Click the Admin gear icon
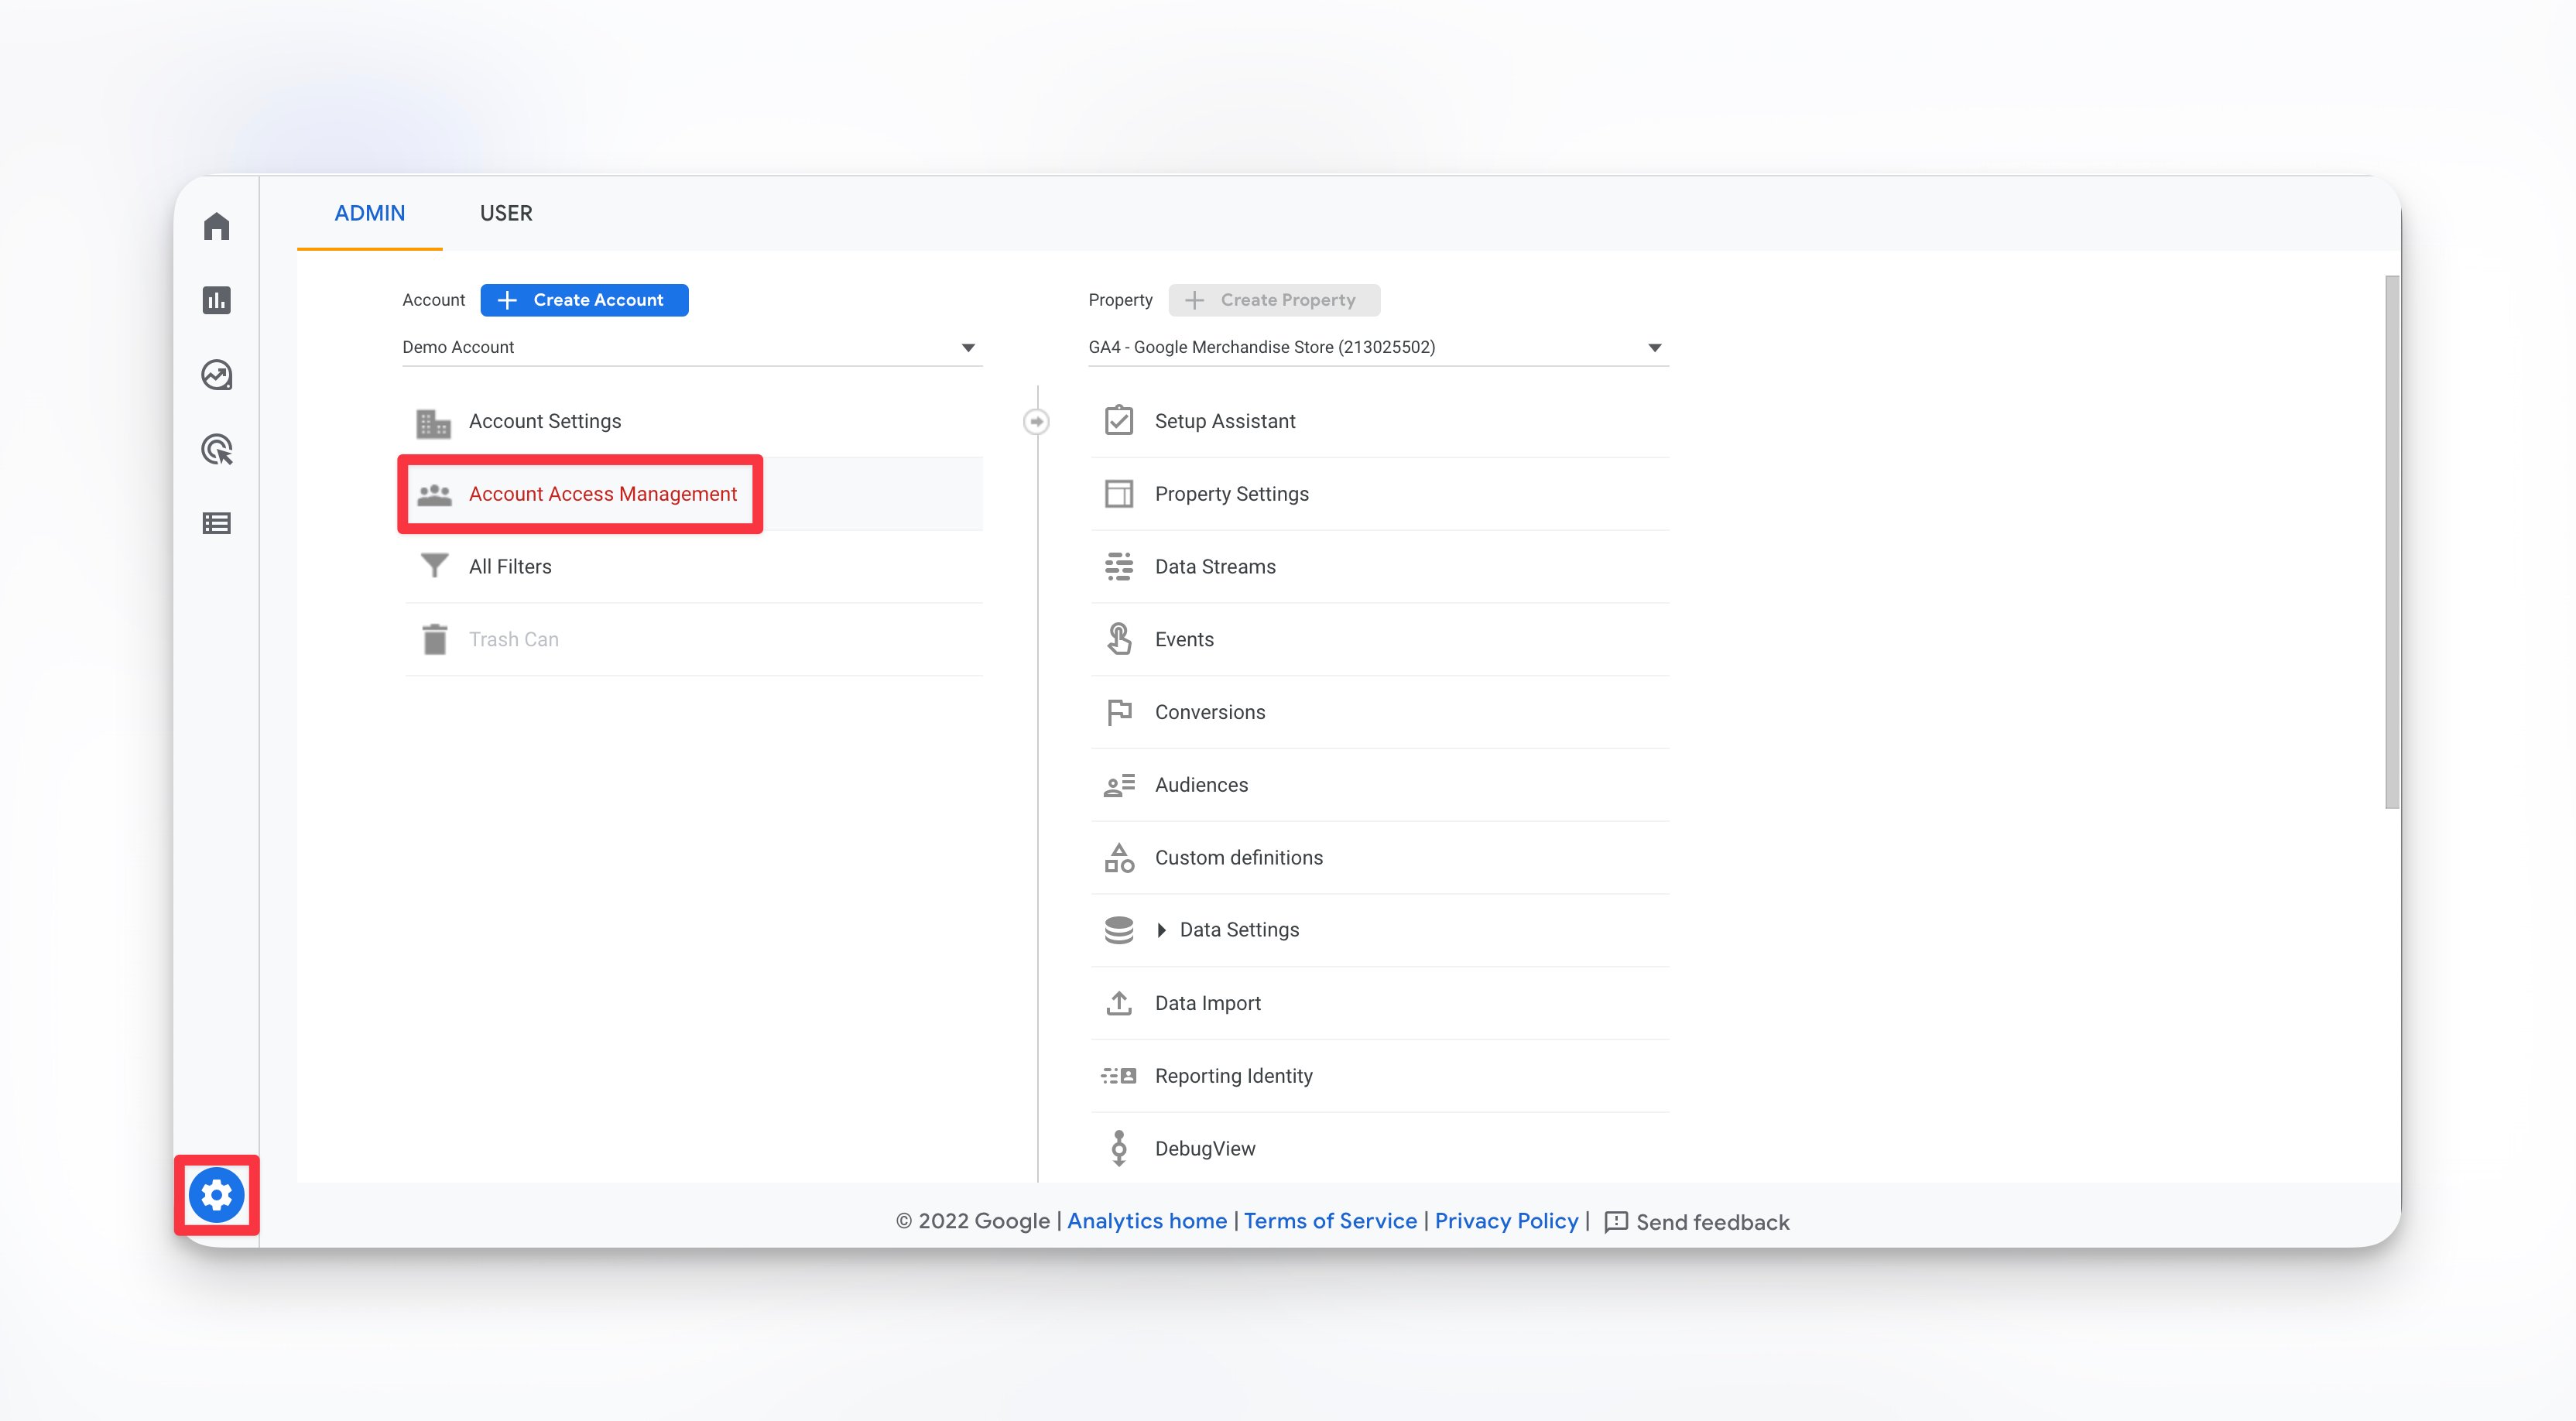The height and width of the screenshot is (1421, 2576). 216,1195
